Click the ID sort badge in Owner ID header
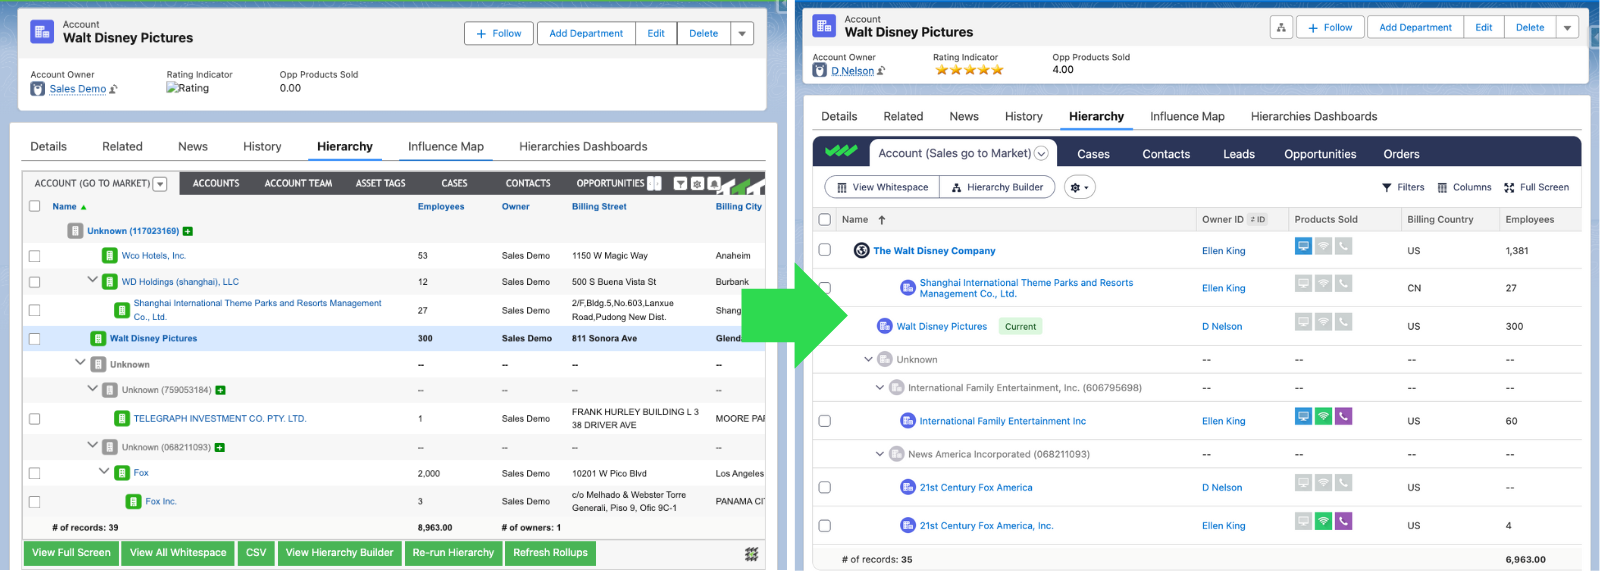1600x571 pixels. [x=1258, y=219]
